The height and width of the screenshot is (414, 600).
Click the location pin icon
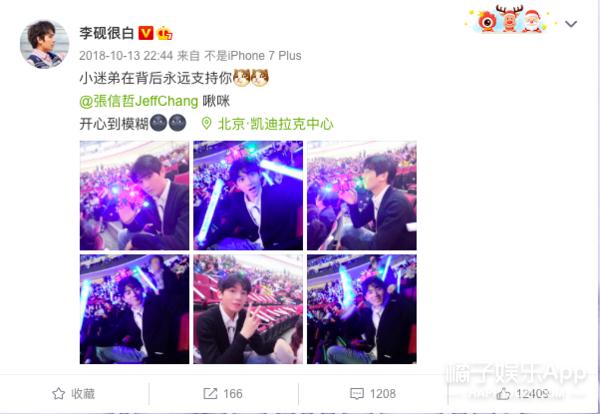coord(207,124)
